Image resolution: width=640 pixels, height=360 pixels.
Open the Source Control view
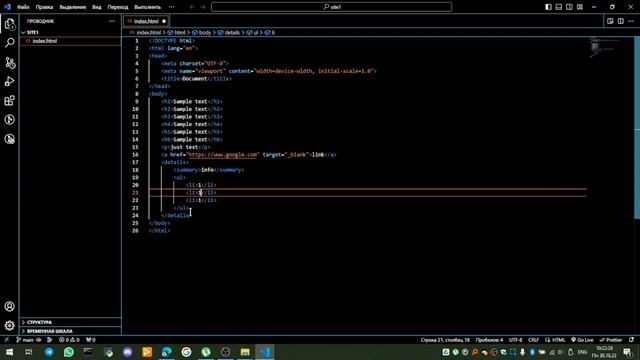tap(9, 62)
